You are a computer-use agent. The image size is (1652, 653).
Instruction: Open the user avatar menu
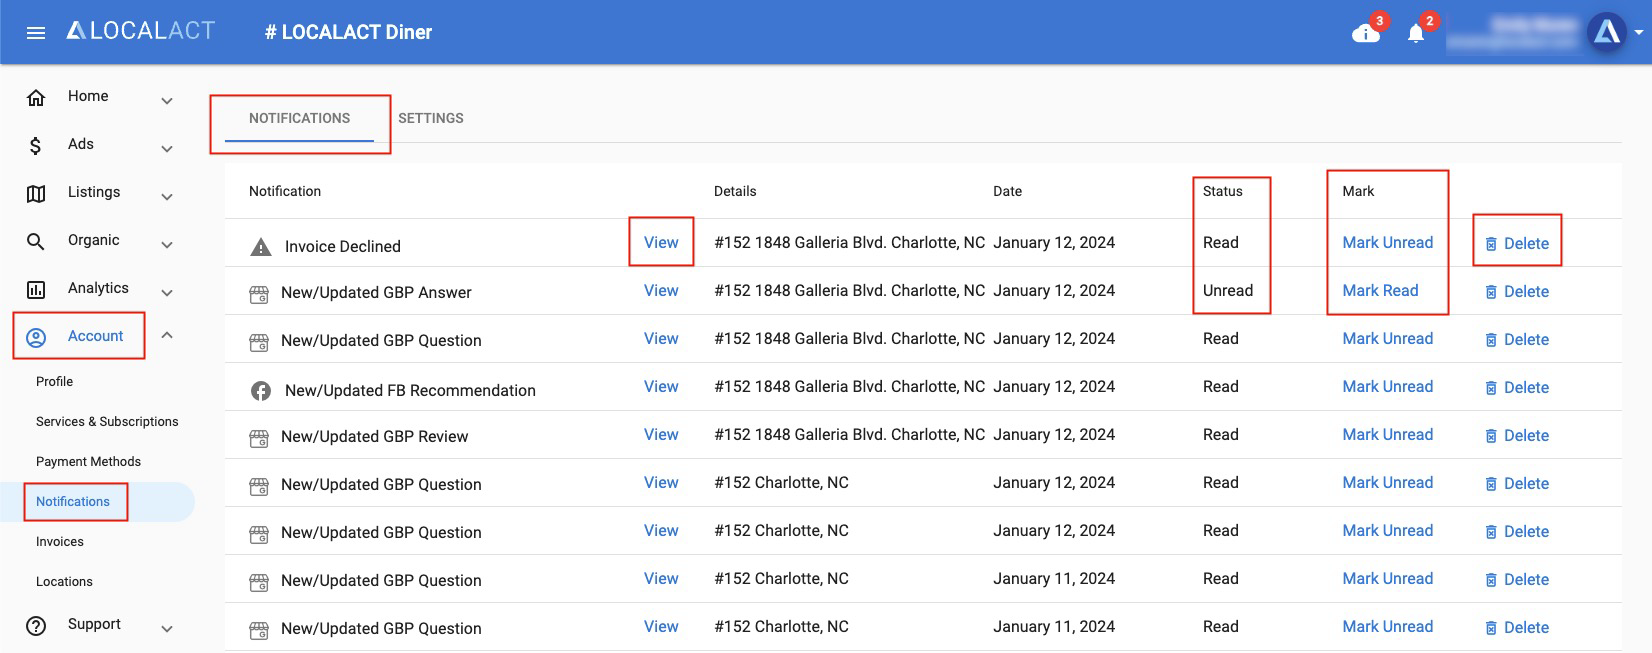[1606, 32]
